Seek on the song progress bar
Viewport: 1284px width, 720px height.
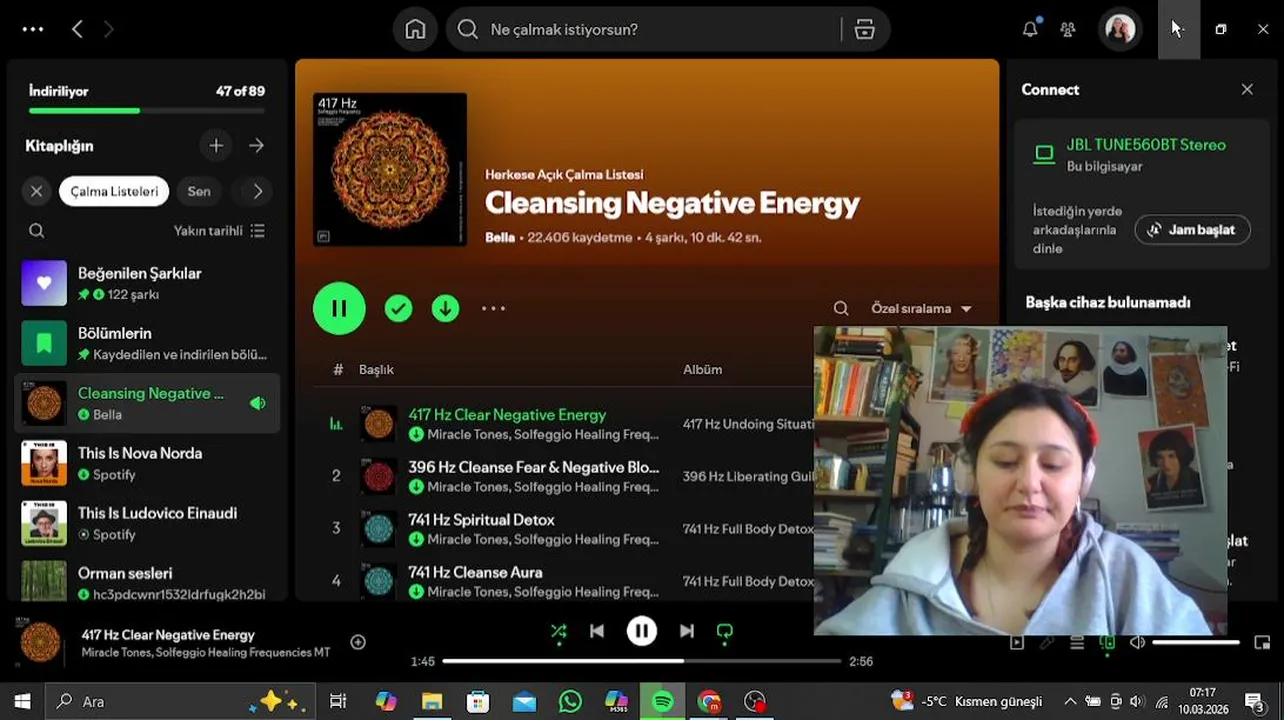[641, 661]
